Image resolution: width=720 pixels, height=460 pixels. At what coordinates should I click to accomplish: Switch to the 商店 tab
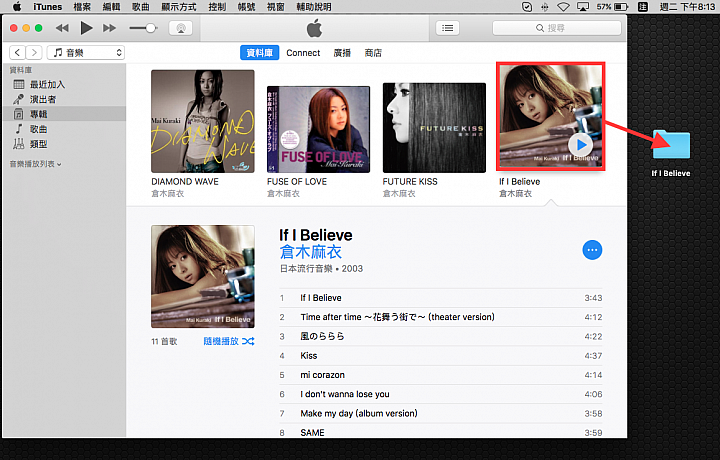[373, 53]
